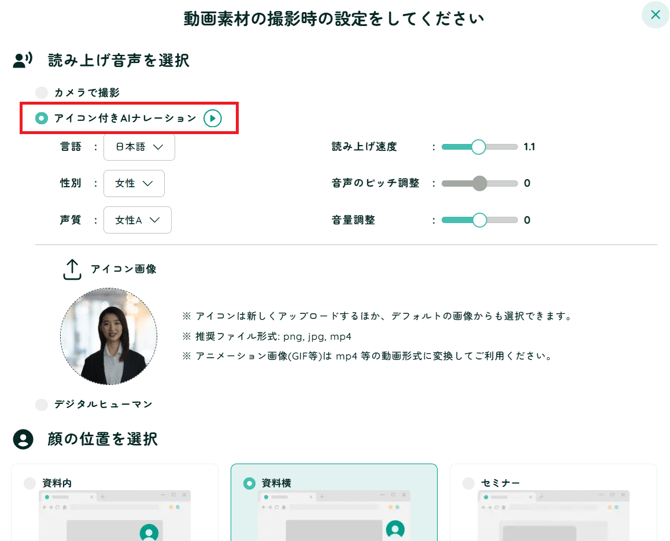
Task: Click the アイコン画像 upload label
Action: coord(123,269)
